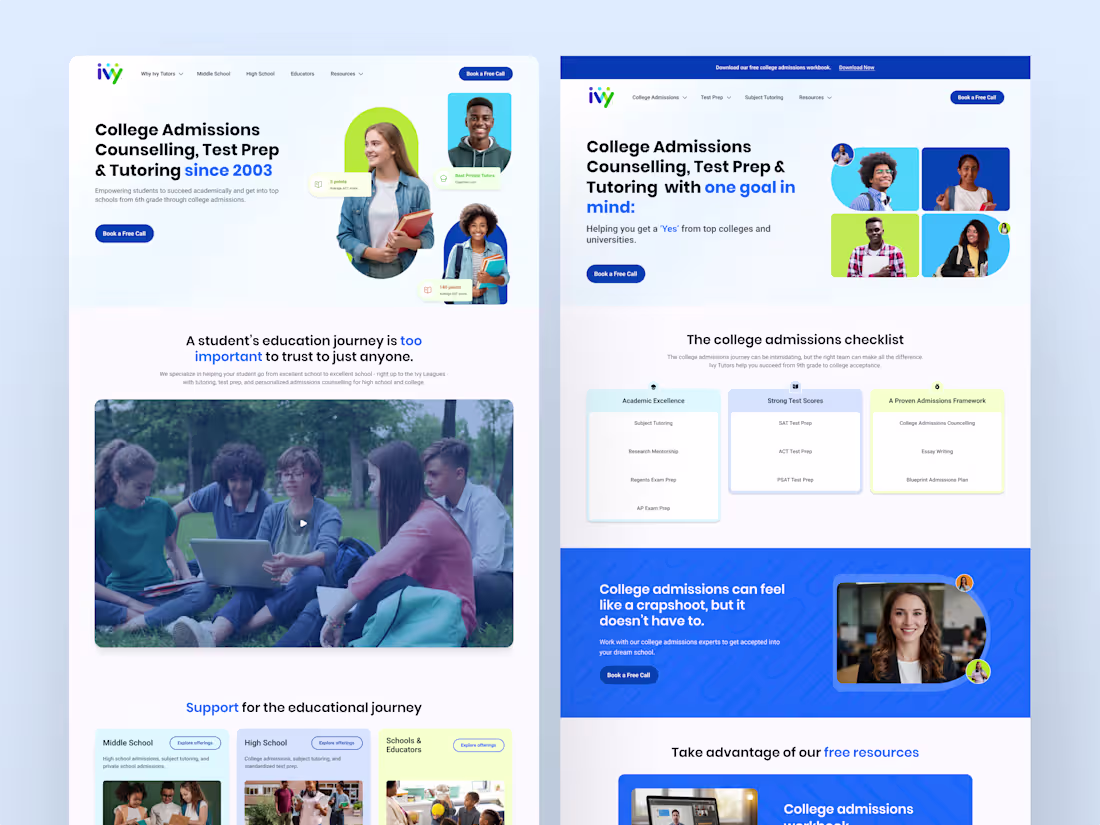
Task: Click the Schools & Educators card thumbnail image
Action: pyautogui.click(x=445, y=803)
